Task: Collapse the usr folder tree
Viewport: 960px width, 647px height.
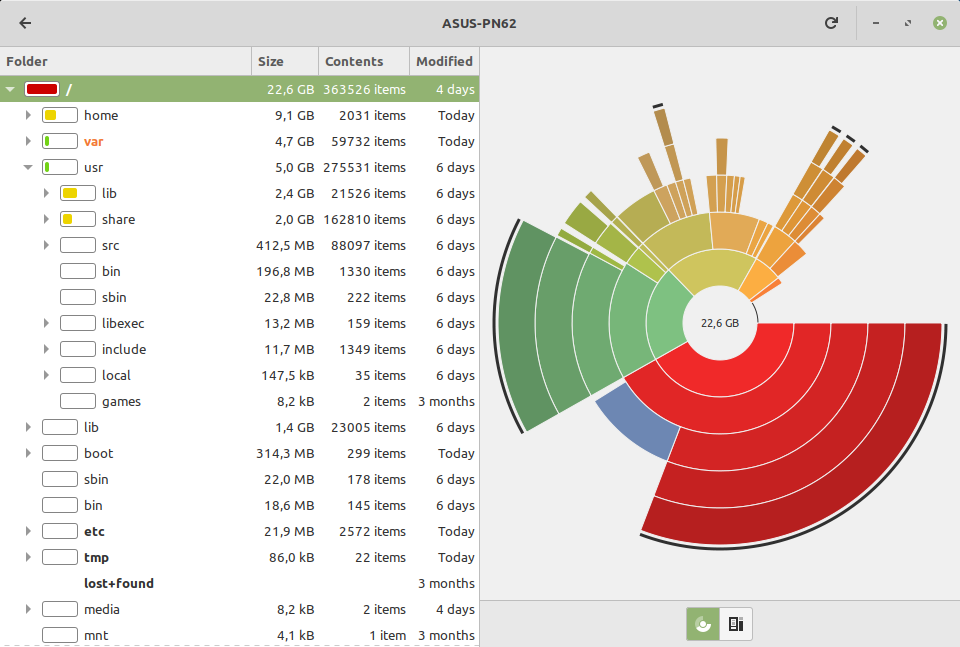Action: pos(29,168)
